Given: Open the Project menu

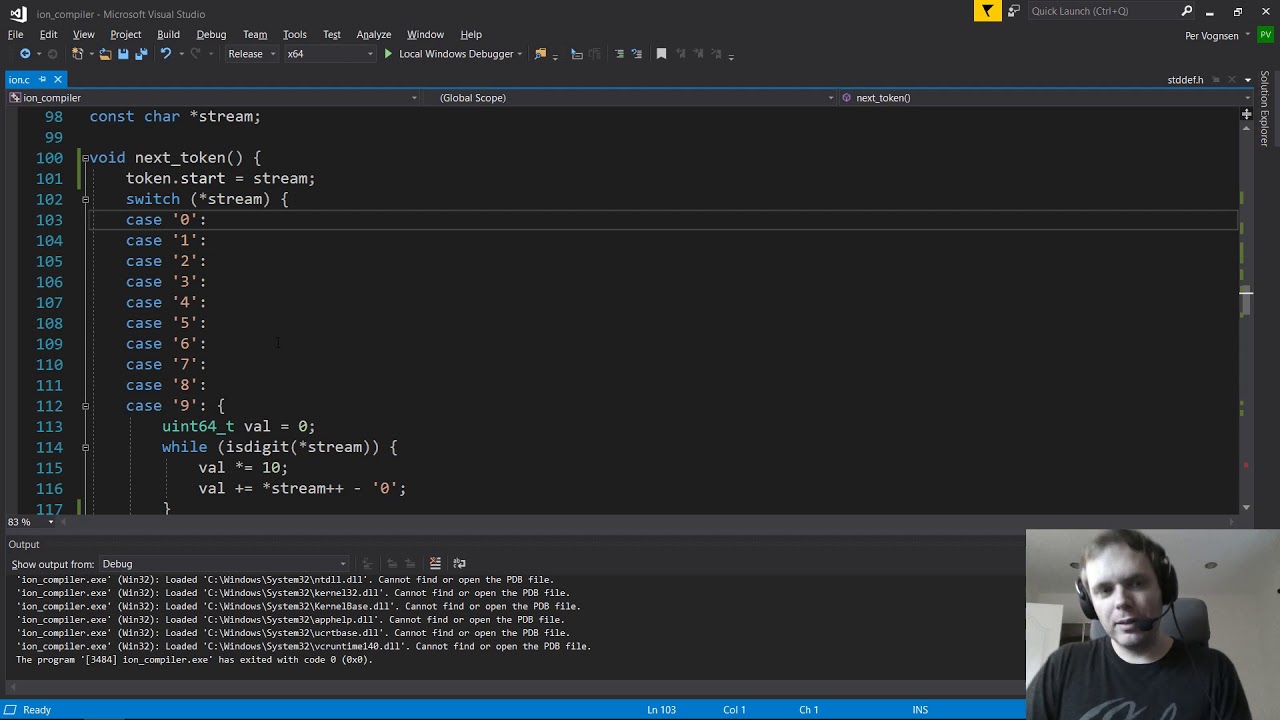Looking at the screenshot, I should (x=126, y=34).
